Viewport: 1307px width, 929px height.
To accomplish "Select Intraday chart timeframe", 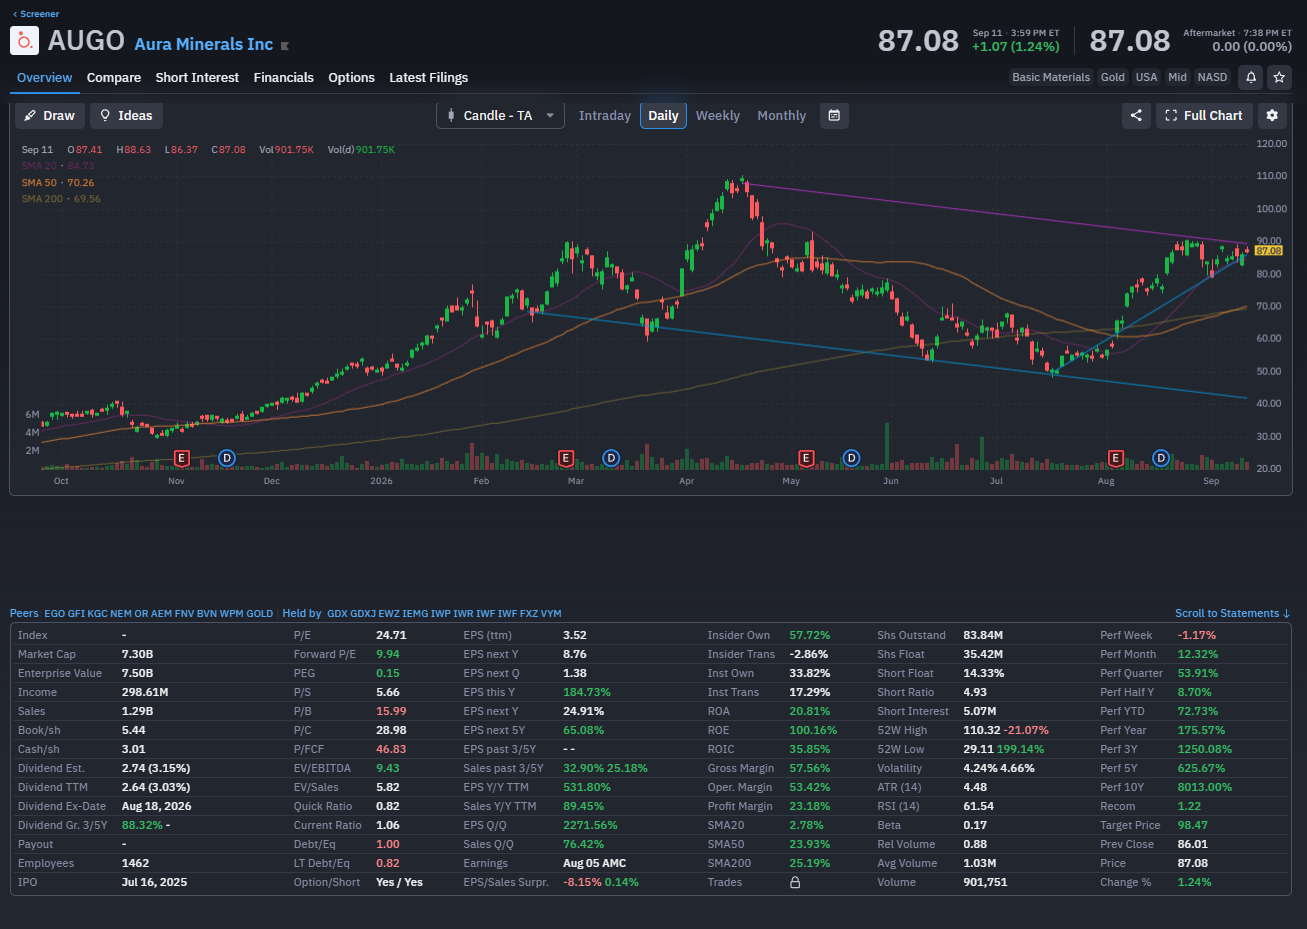I will tap(605, 115).
